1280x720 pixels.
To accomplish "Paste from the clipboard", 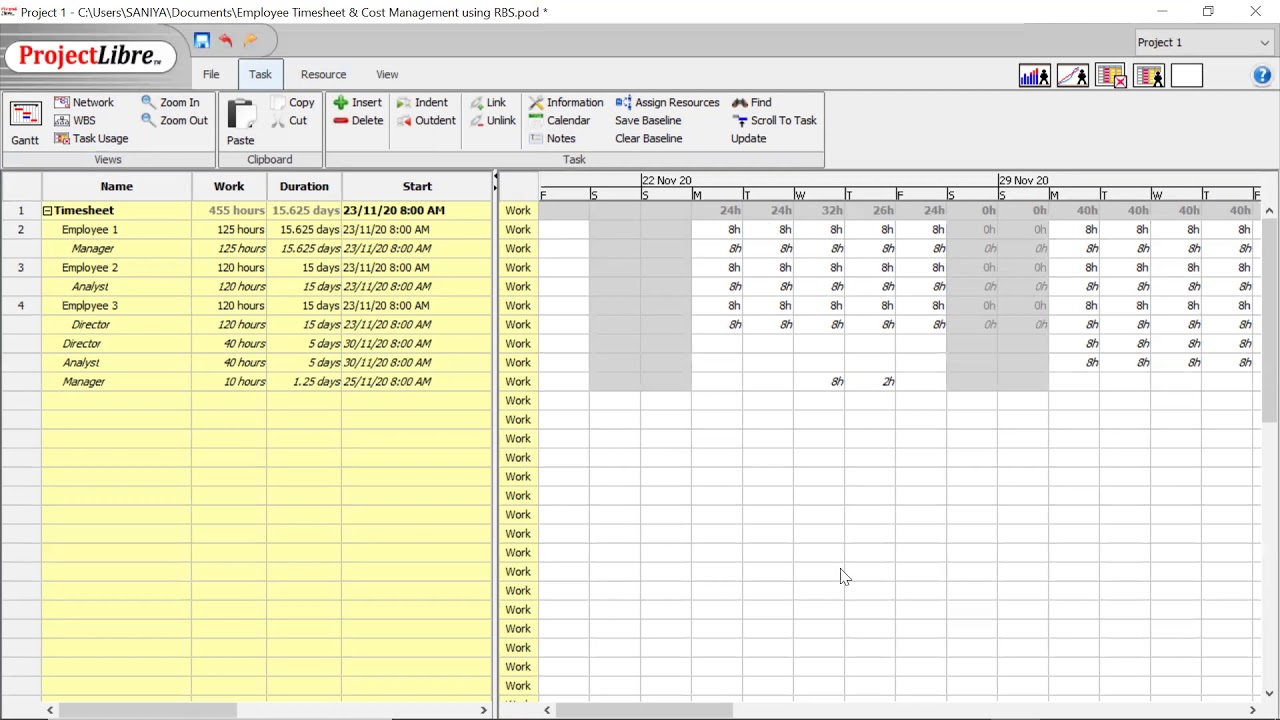I will (x=240, y=123).
